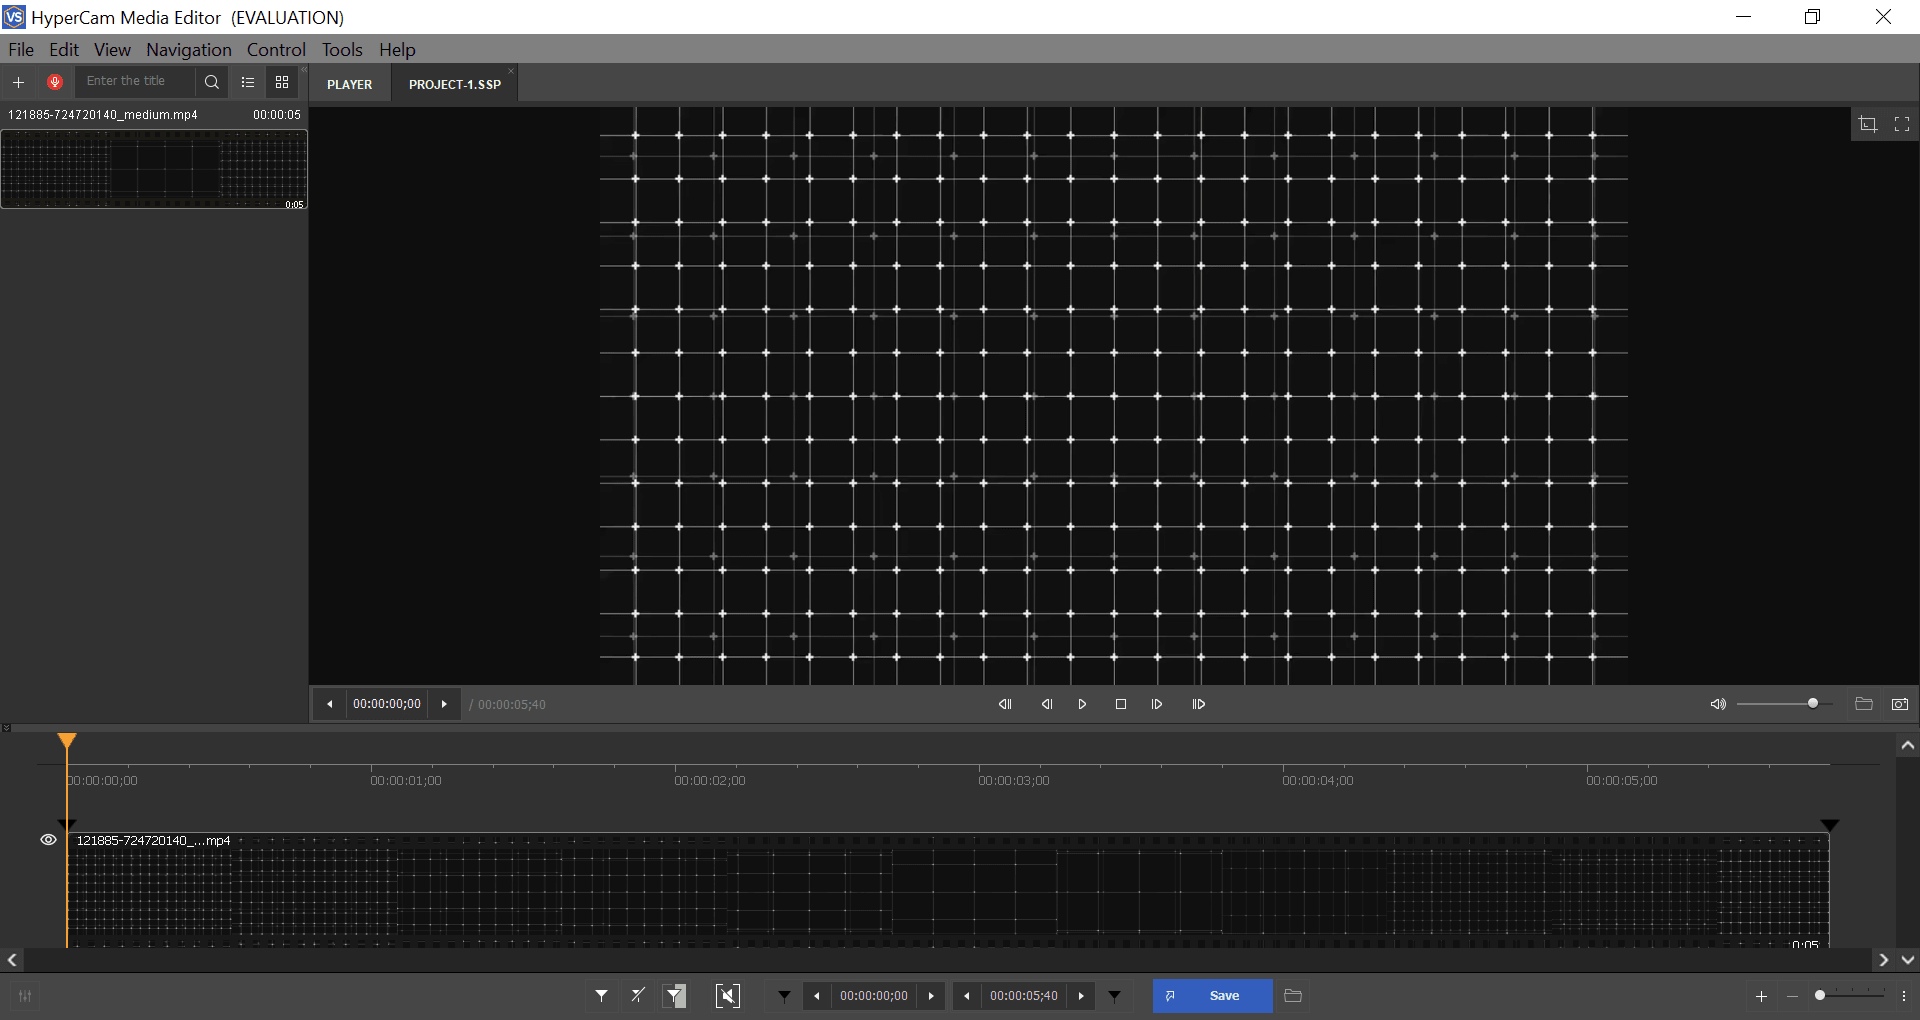Click the crop icon above the preview
This screenshot has width=1920, height=1020.
pyautogui.click(x=1867, y=124)
